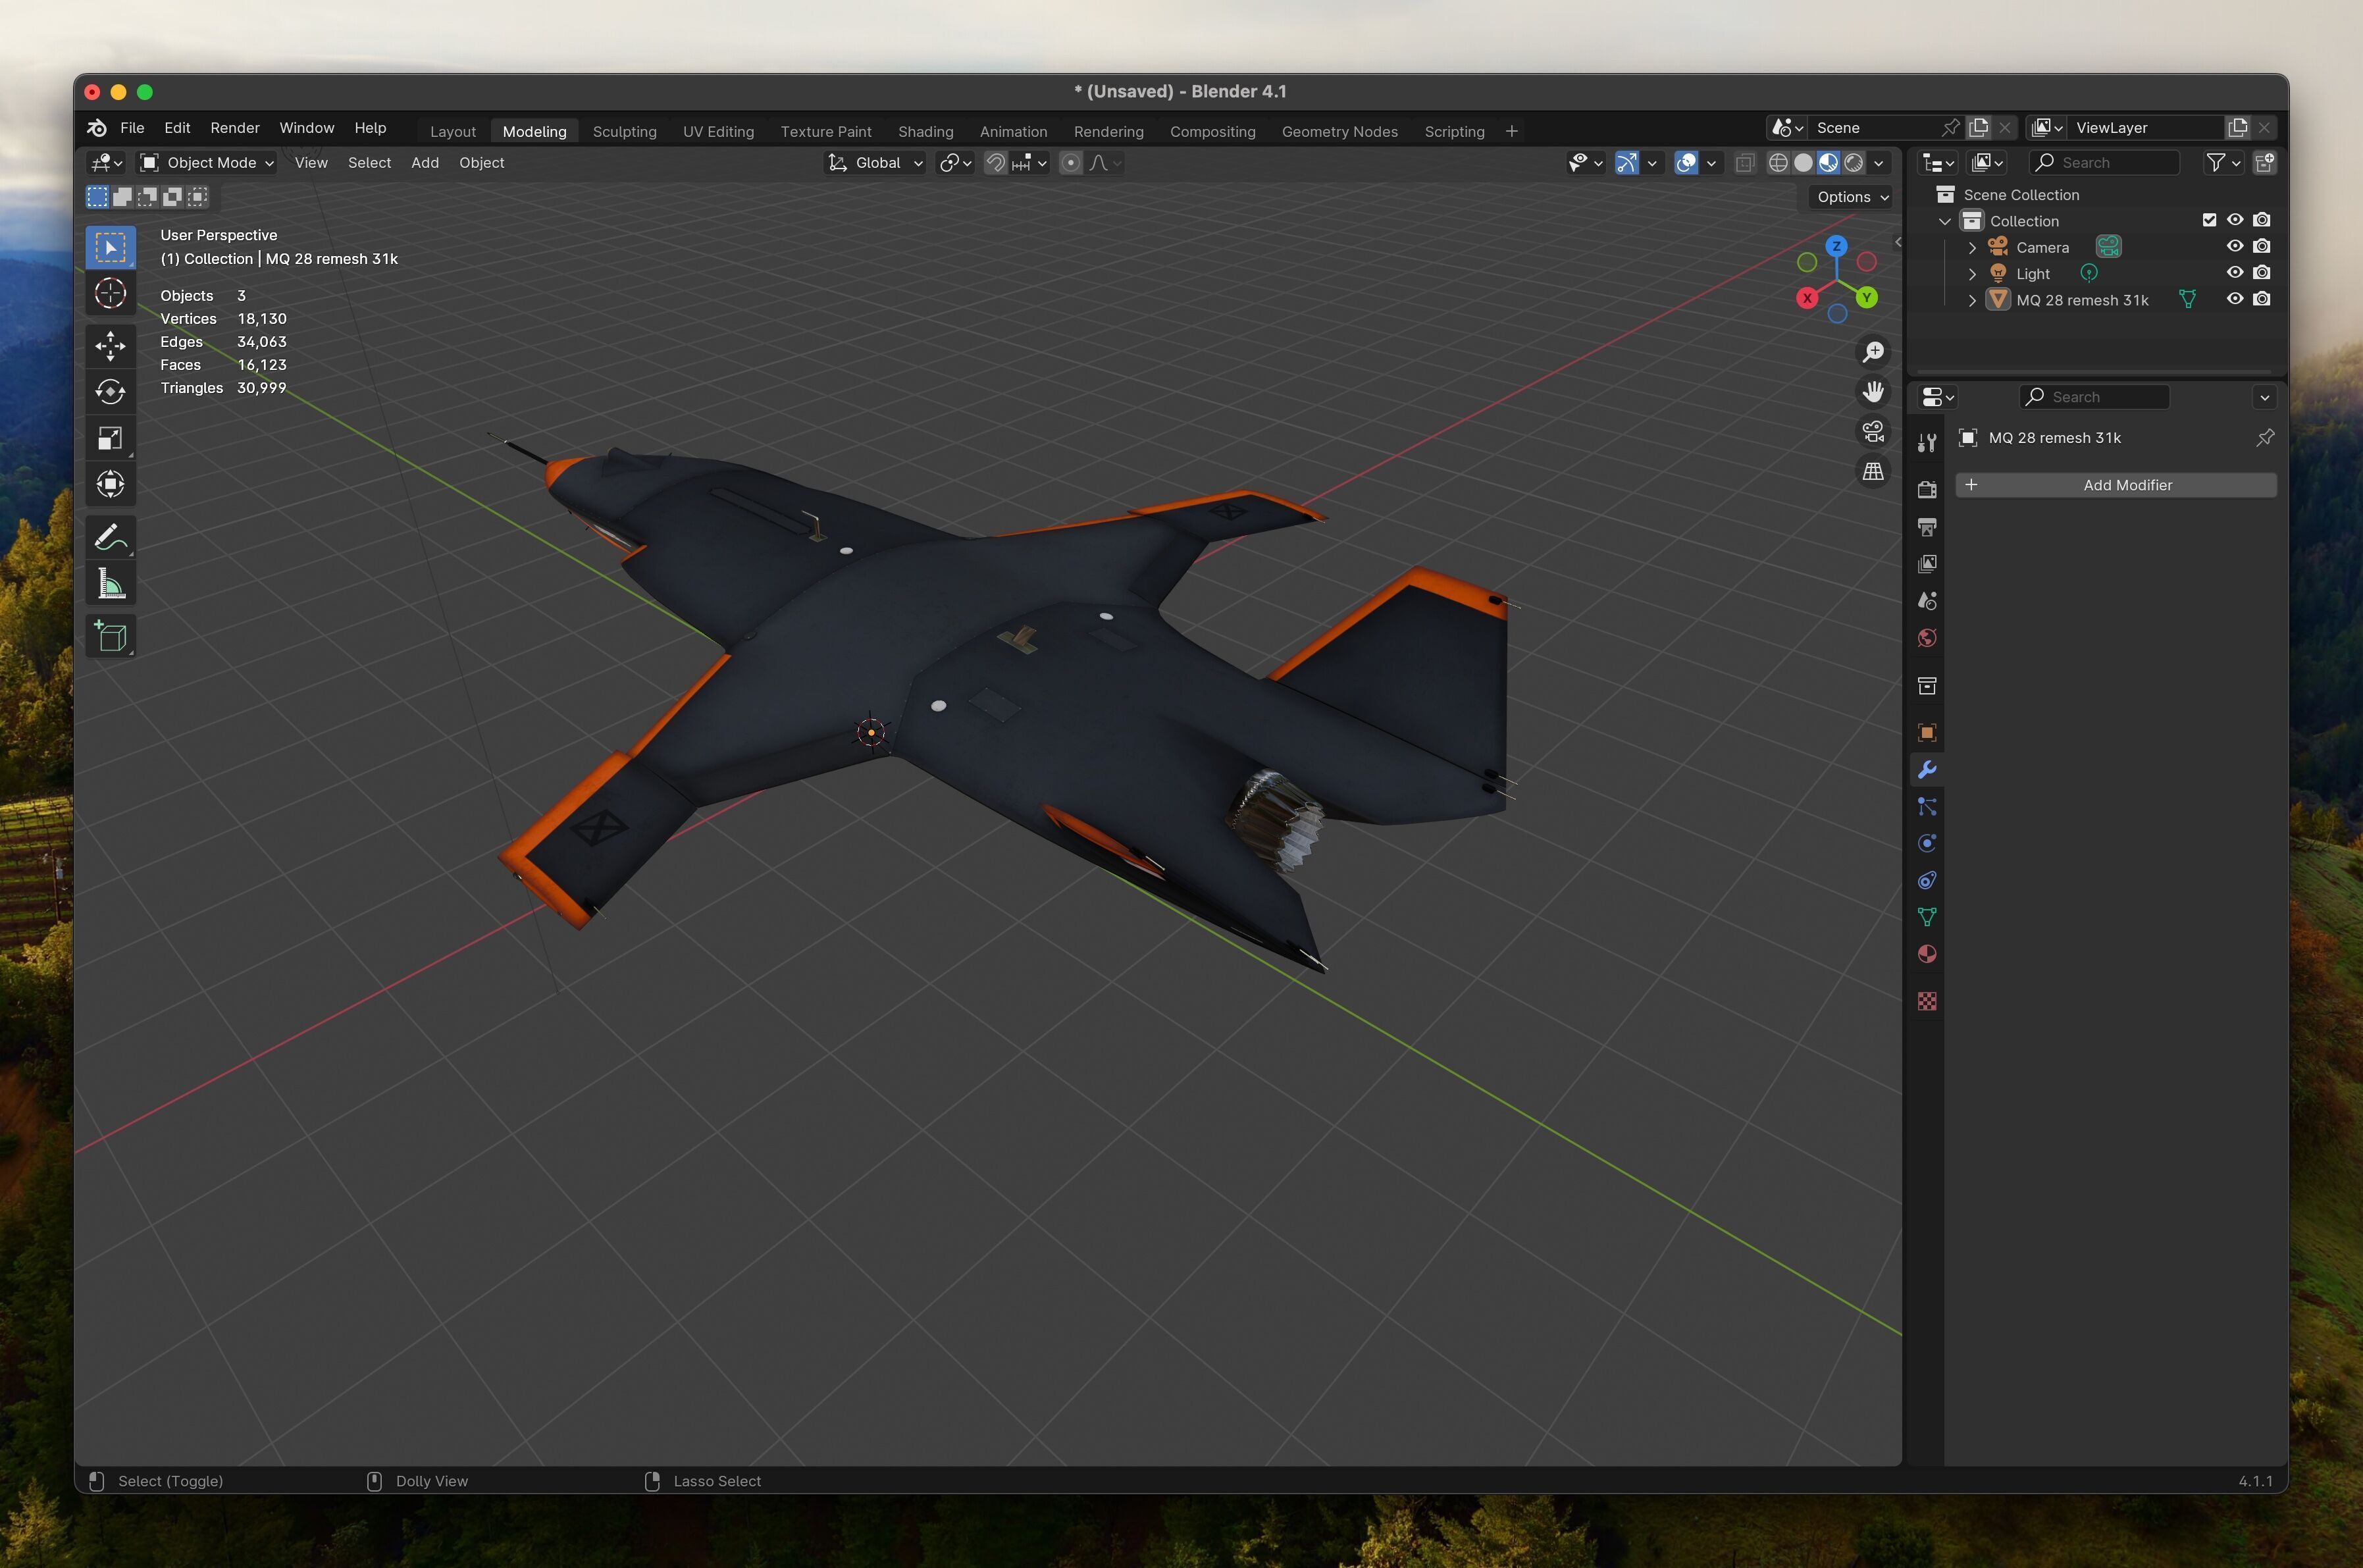This screenshot has height=1568, width=2363.
Task: Click the Z axis on navigation gizmo
Action: (x=1836, y=246)
